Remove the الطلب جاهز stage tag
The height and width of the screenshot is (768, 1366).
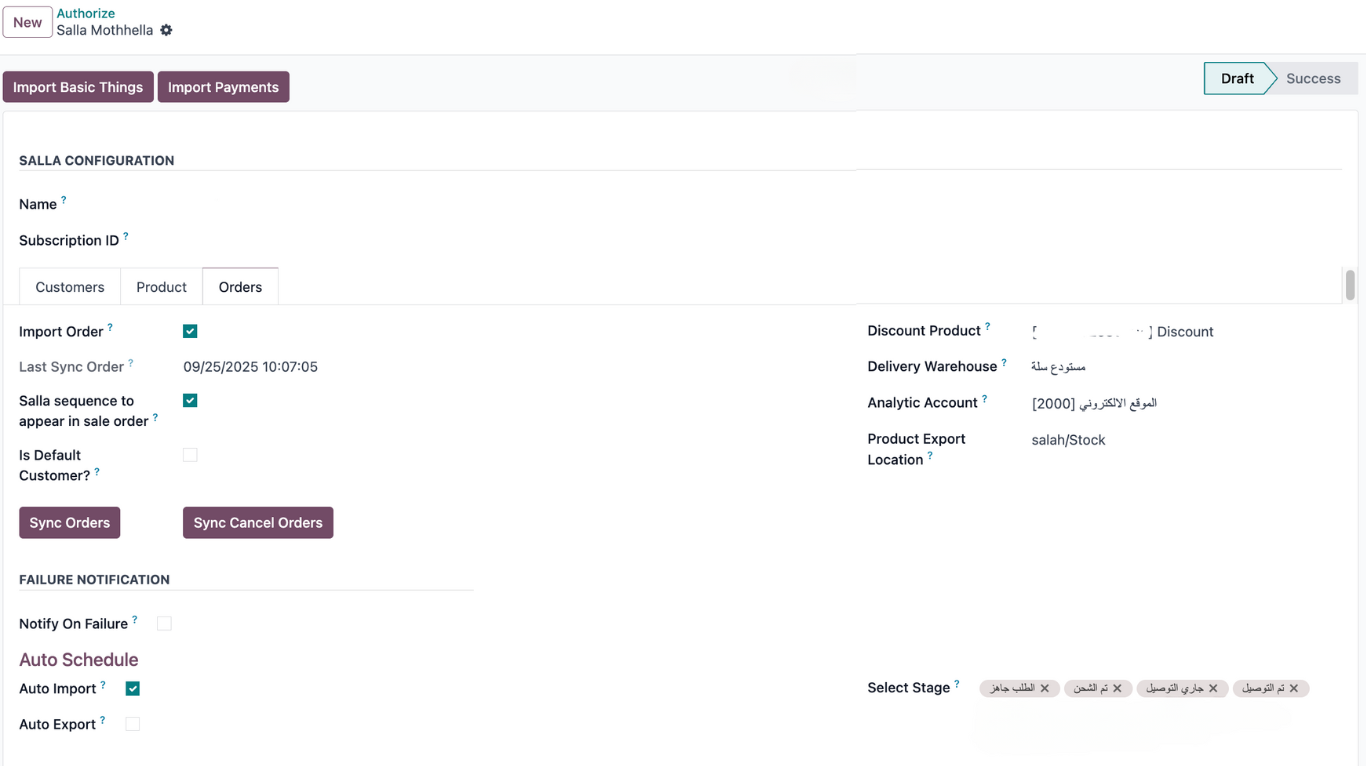coord(1045,688)
